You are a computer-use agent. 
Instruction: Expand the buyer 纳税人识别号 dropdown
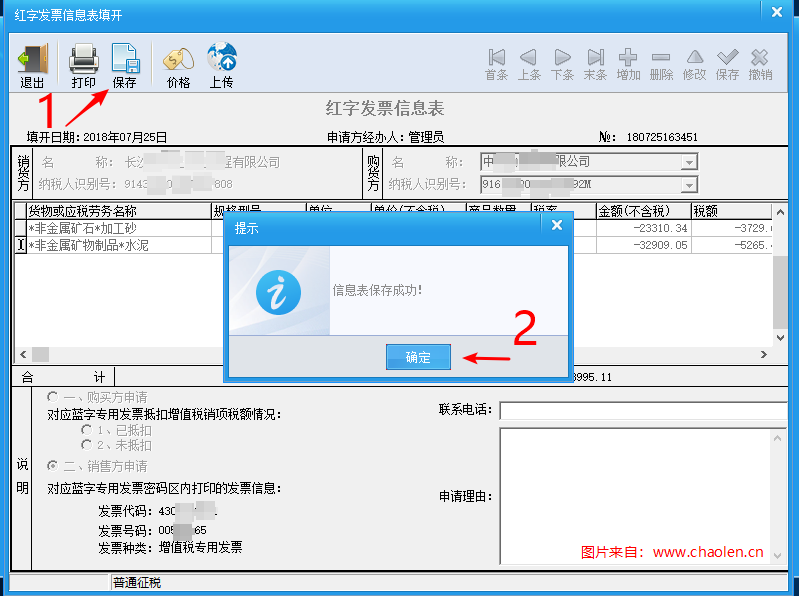689,184
